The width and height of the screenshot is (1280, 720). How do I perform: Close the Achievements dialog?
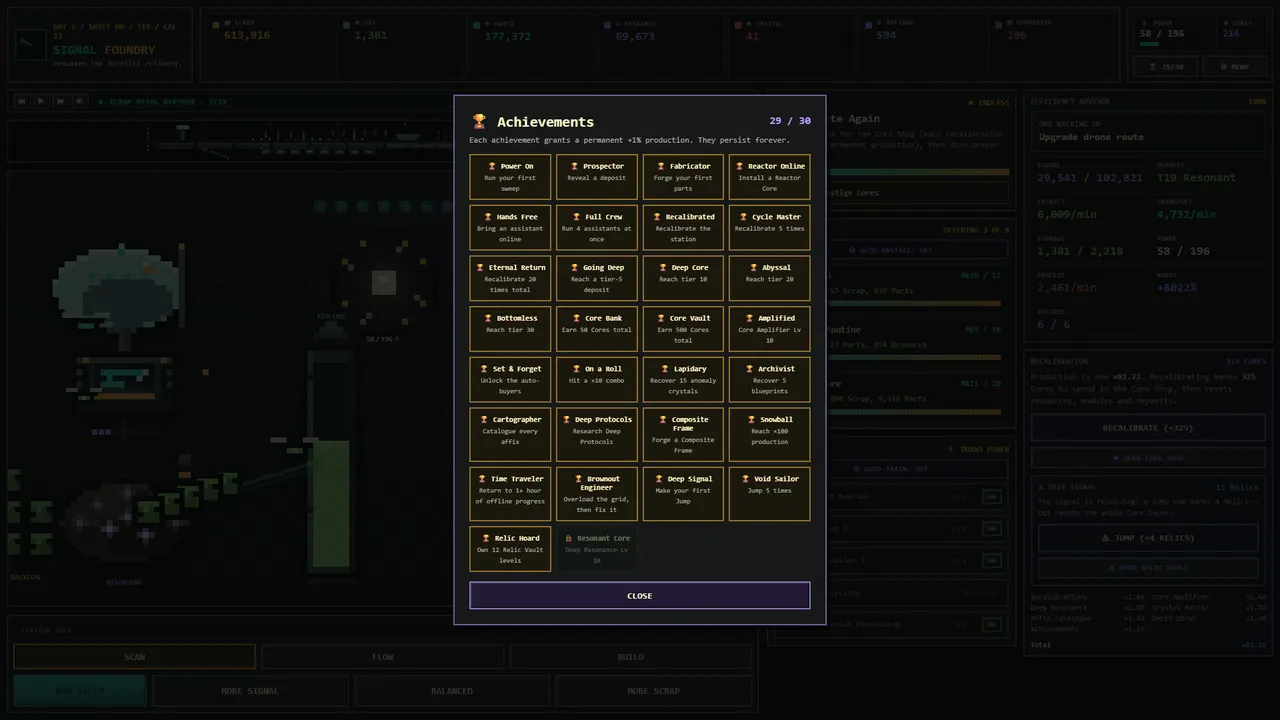(x=640, y=595)
